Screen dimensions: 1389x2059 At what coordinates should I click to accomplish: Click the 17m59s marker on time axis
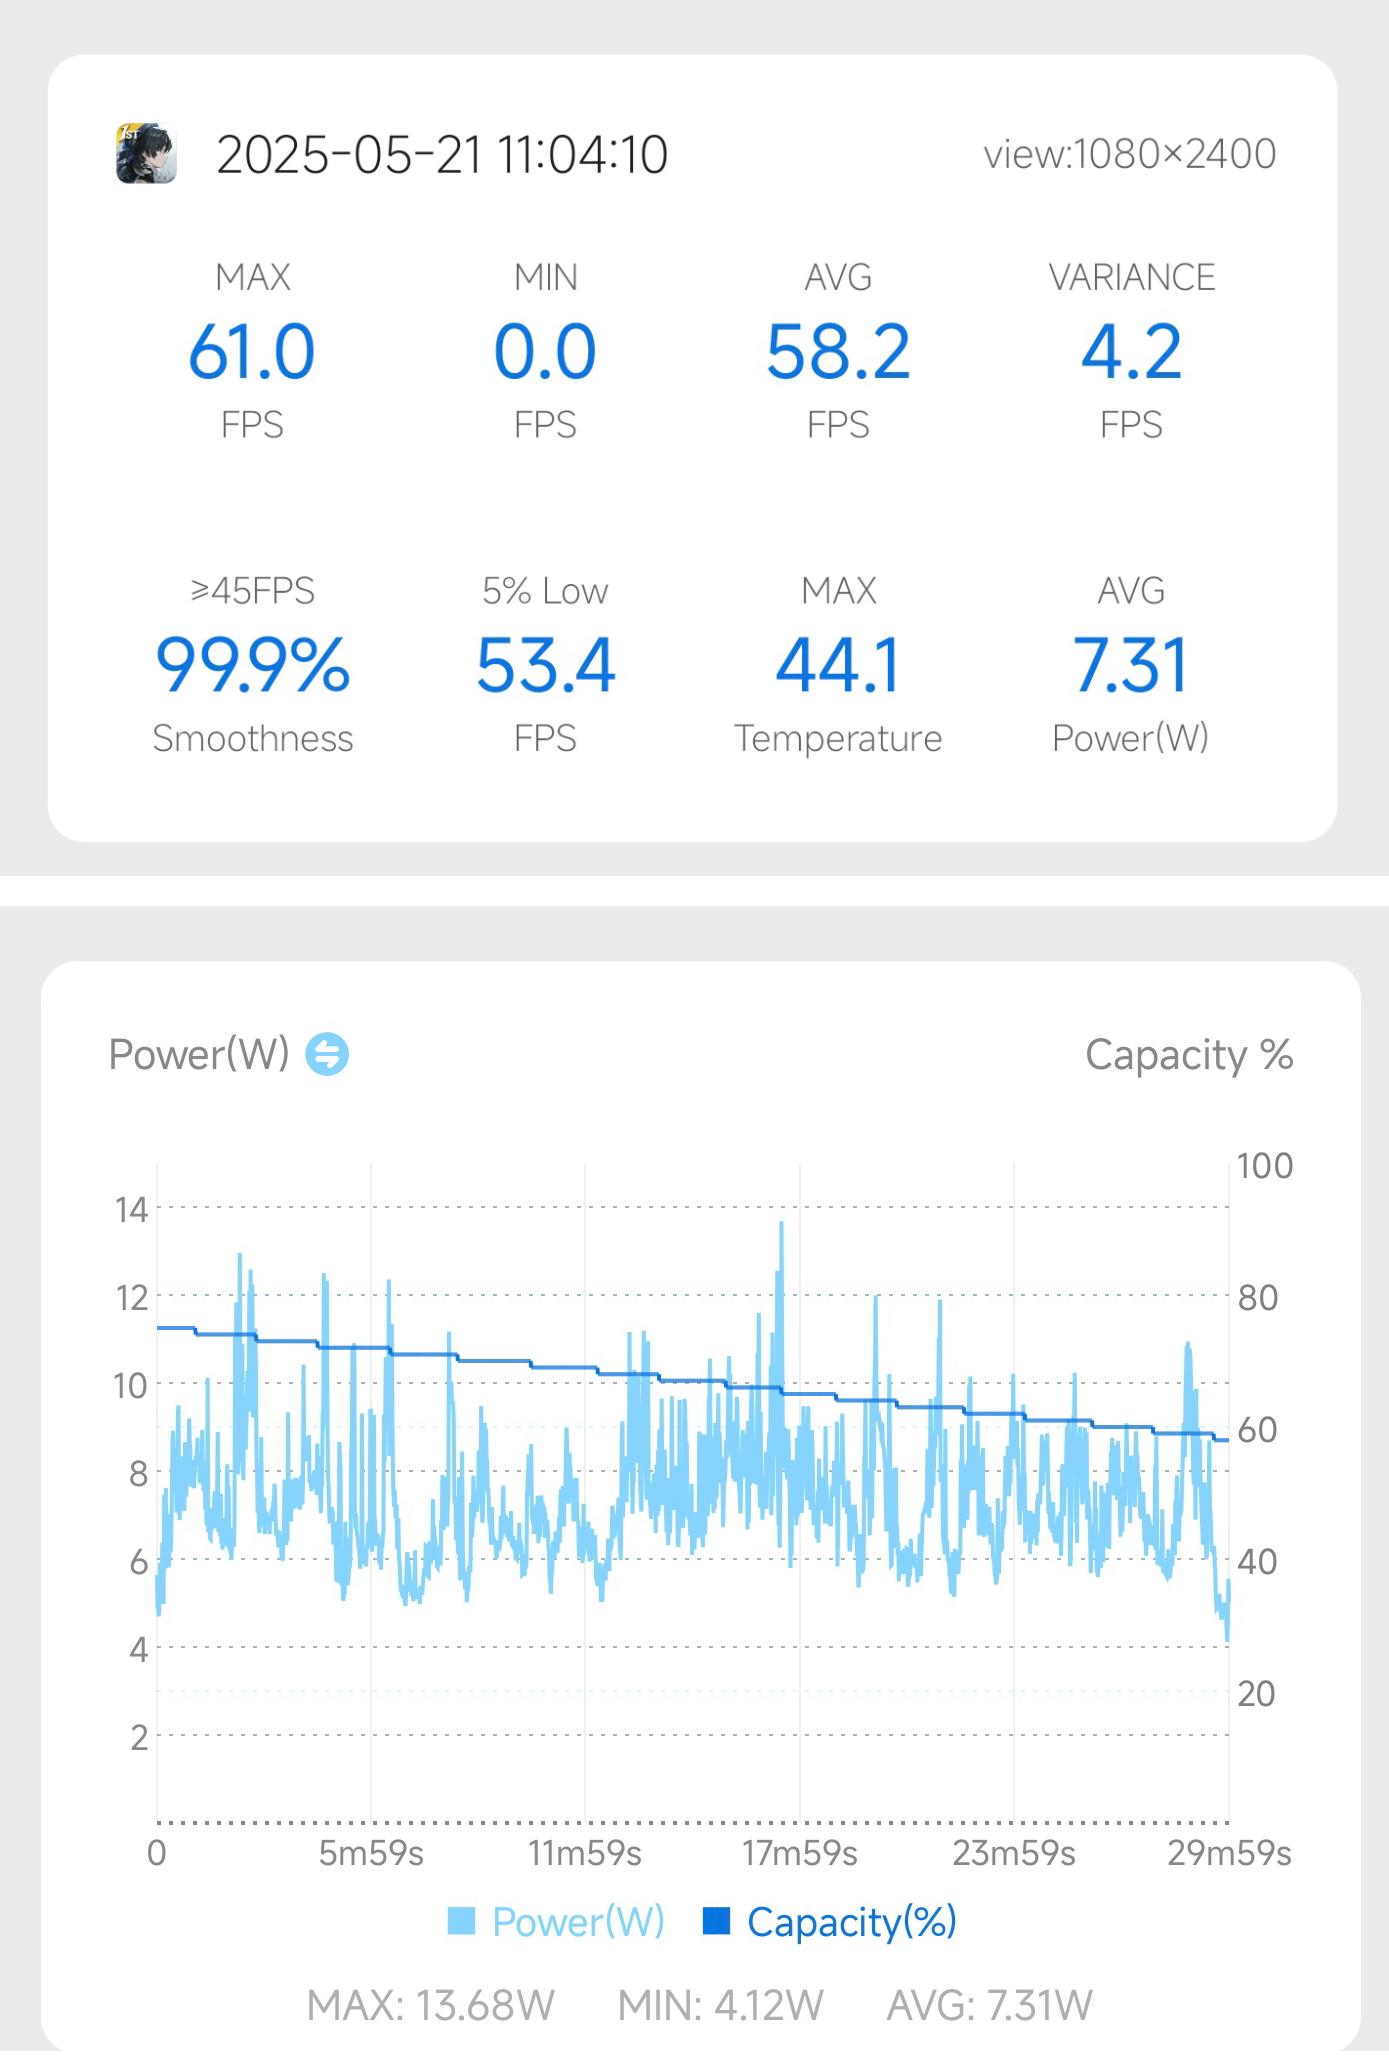point(799,1853)
